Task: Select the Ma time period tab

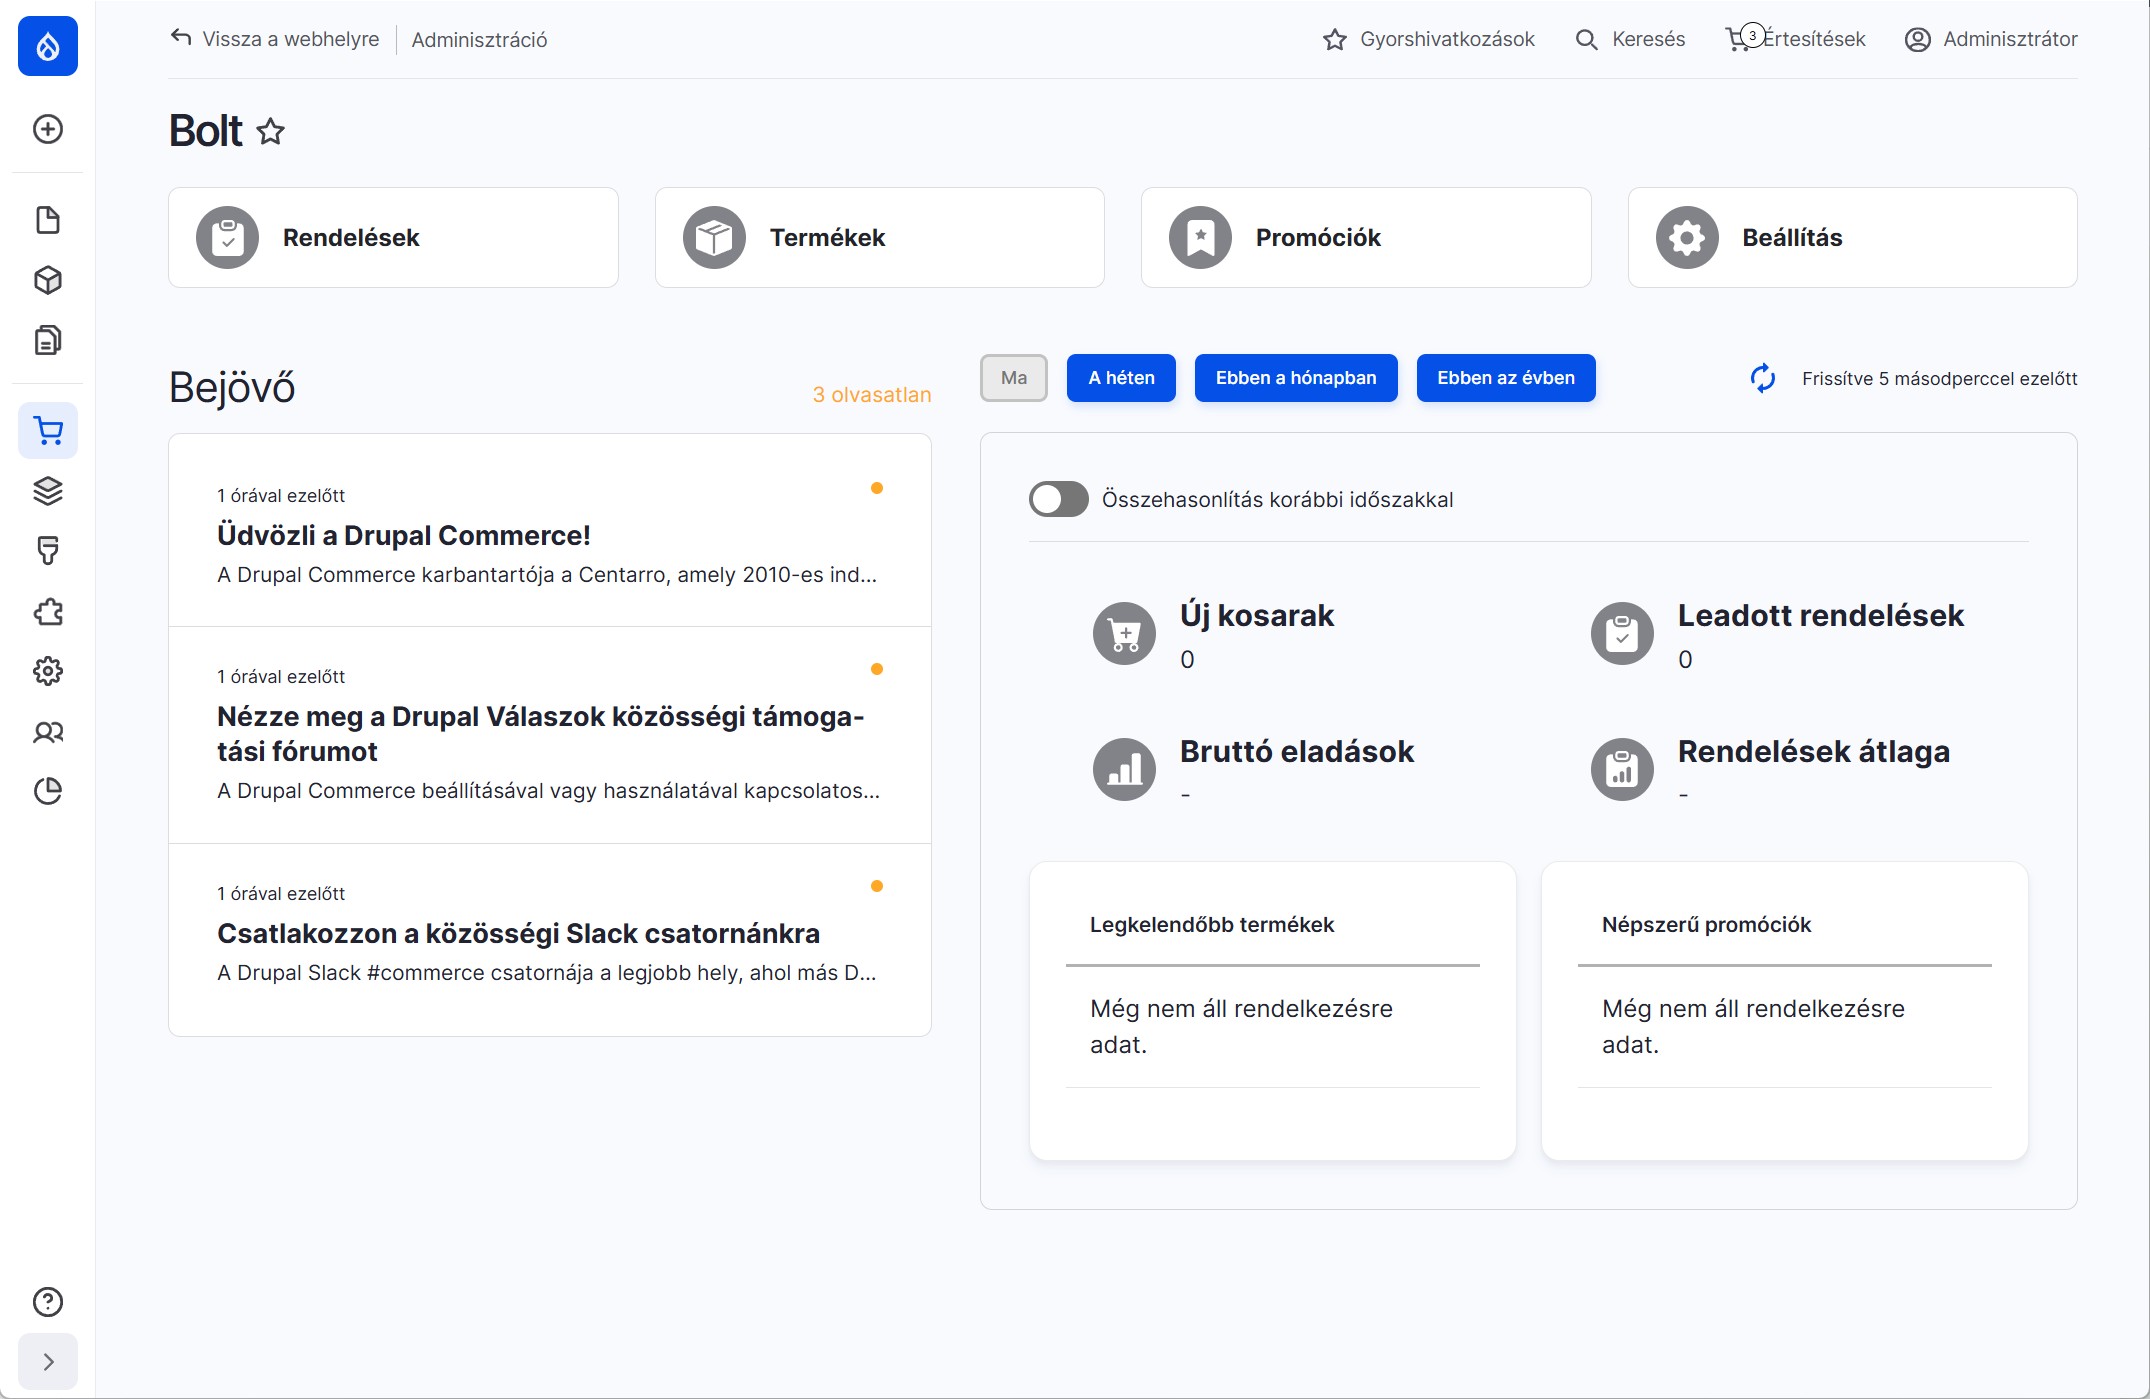Action: coord(1014,378)
